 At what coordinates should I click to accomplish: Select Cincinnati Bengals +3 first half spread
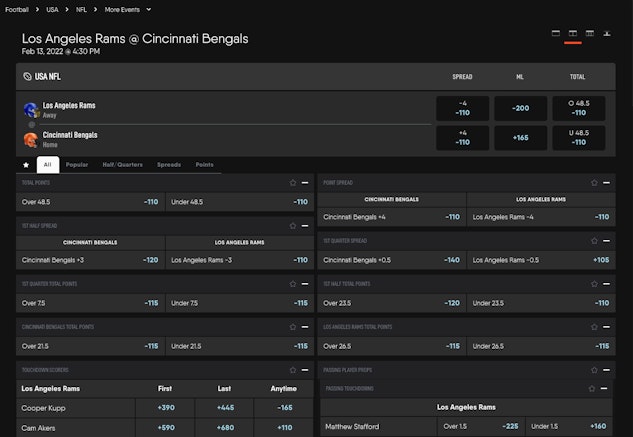90,260
